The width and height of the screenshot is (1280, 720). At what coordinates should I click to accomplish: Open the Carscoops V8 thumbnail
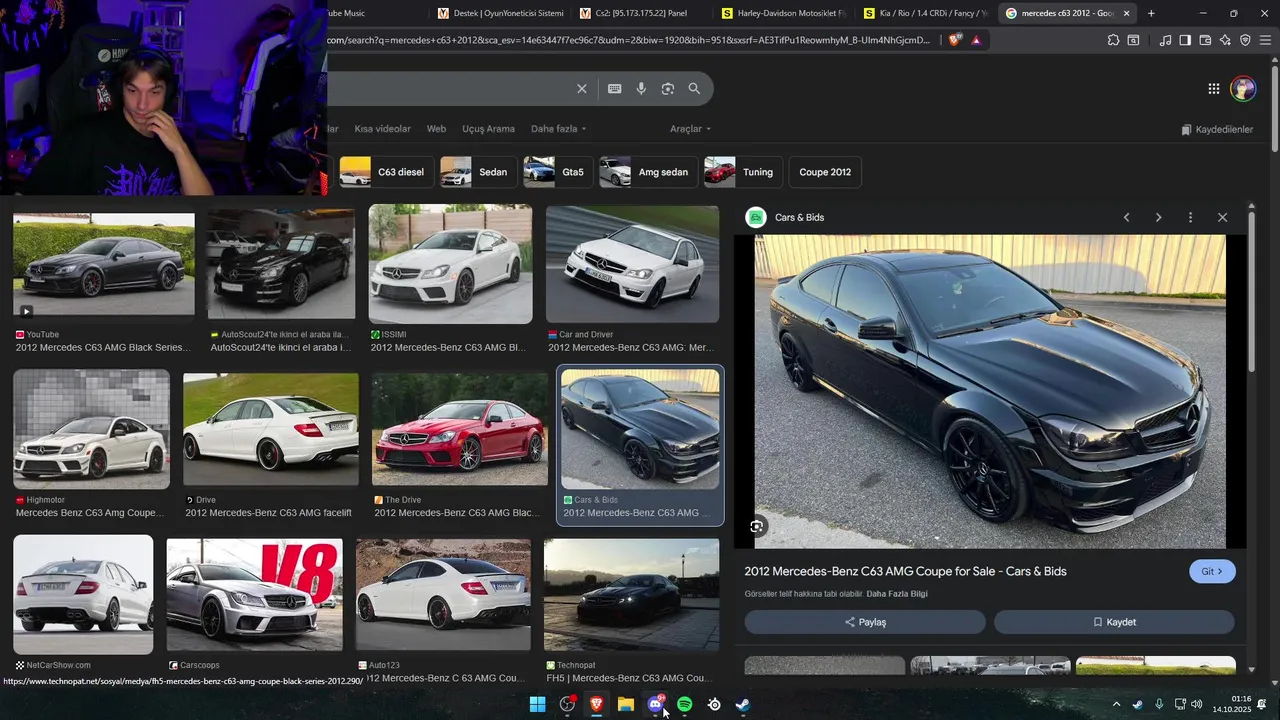pyautogui.click(x=254, y=595)
